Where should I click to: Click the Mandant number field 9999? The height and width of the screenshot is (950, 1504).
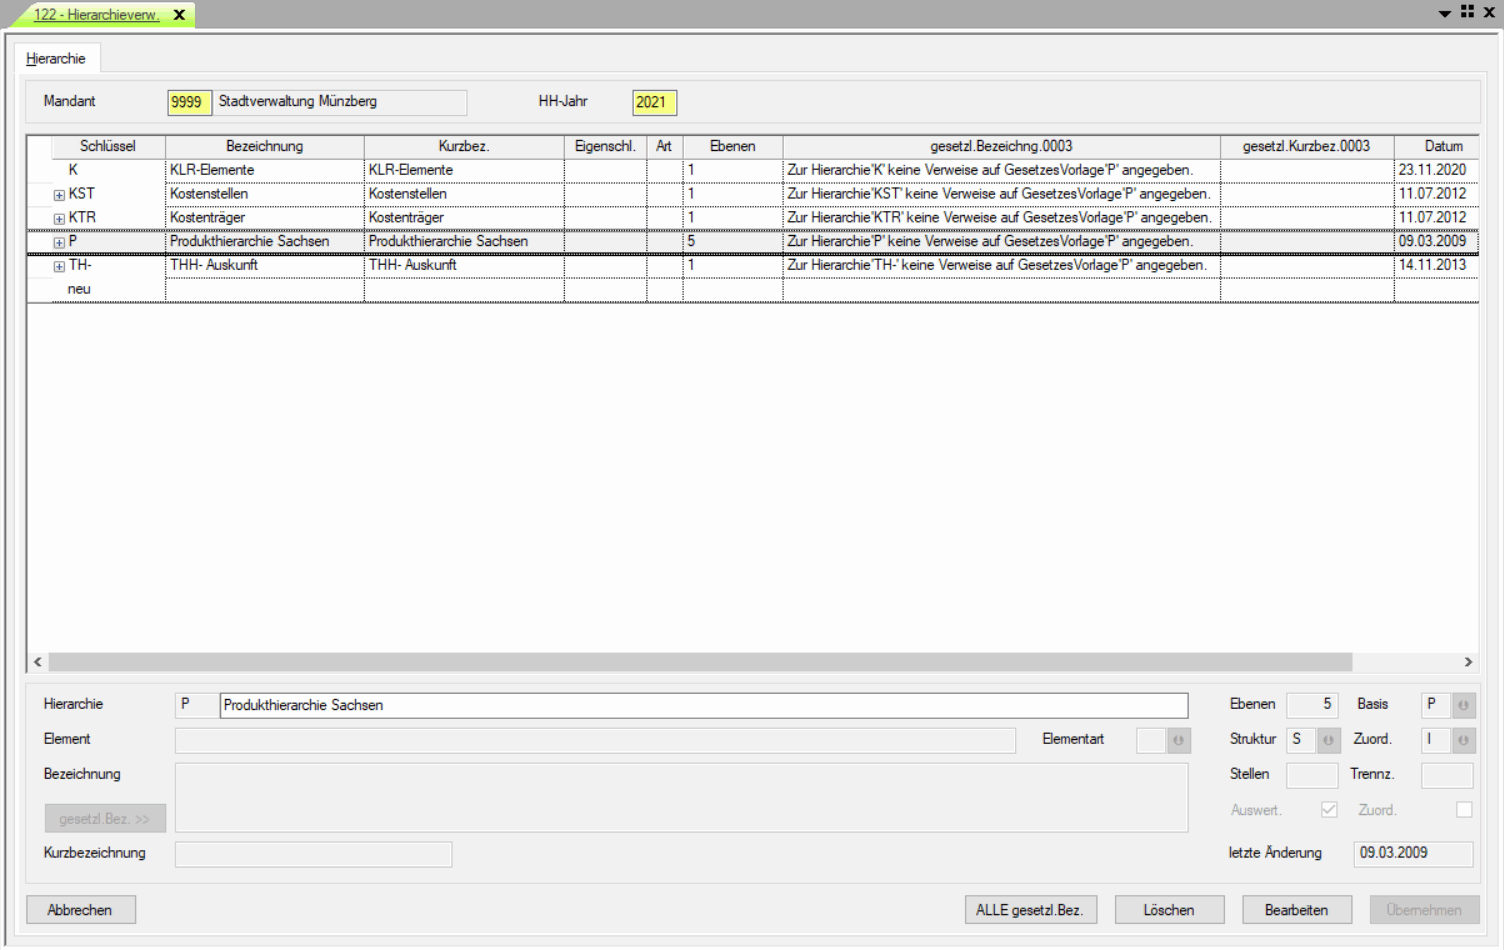[x=188, y=102]
